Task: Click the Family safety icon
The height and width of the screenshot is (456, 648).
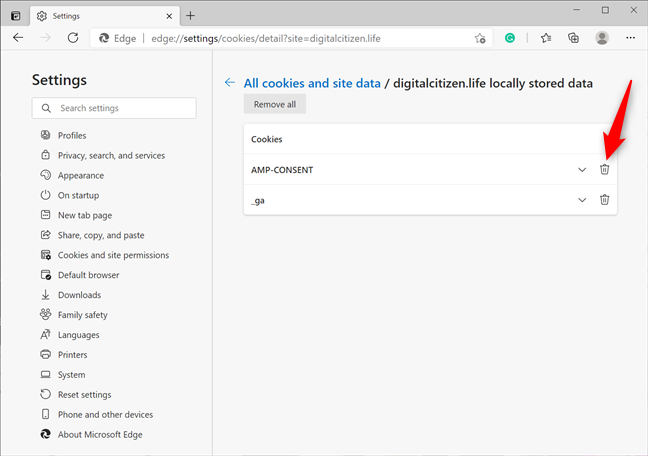Action: (45, 314)
